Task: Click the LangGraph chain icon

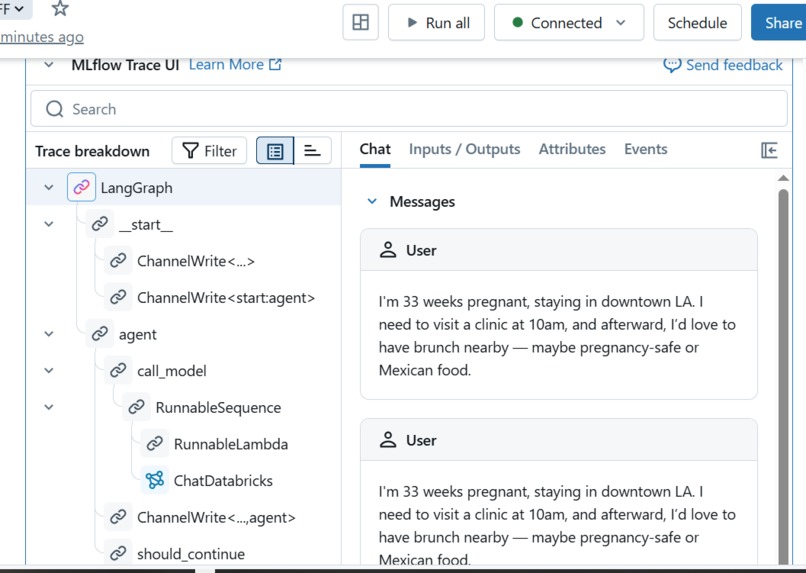Action: (81, 187)
